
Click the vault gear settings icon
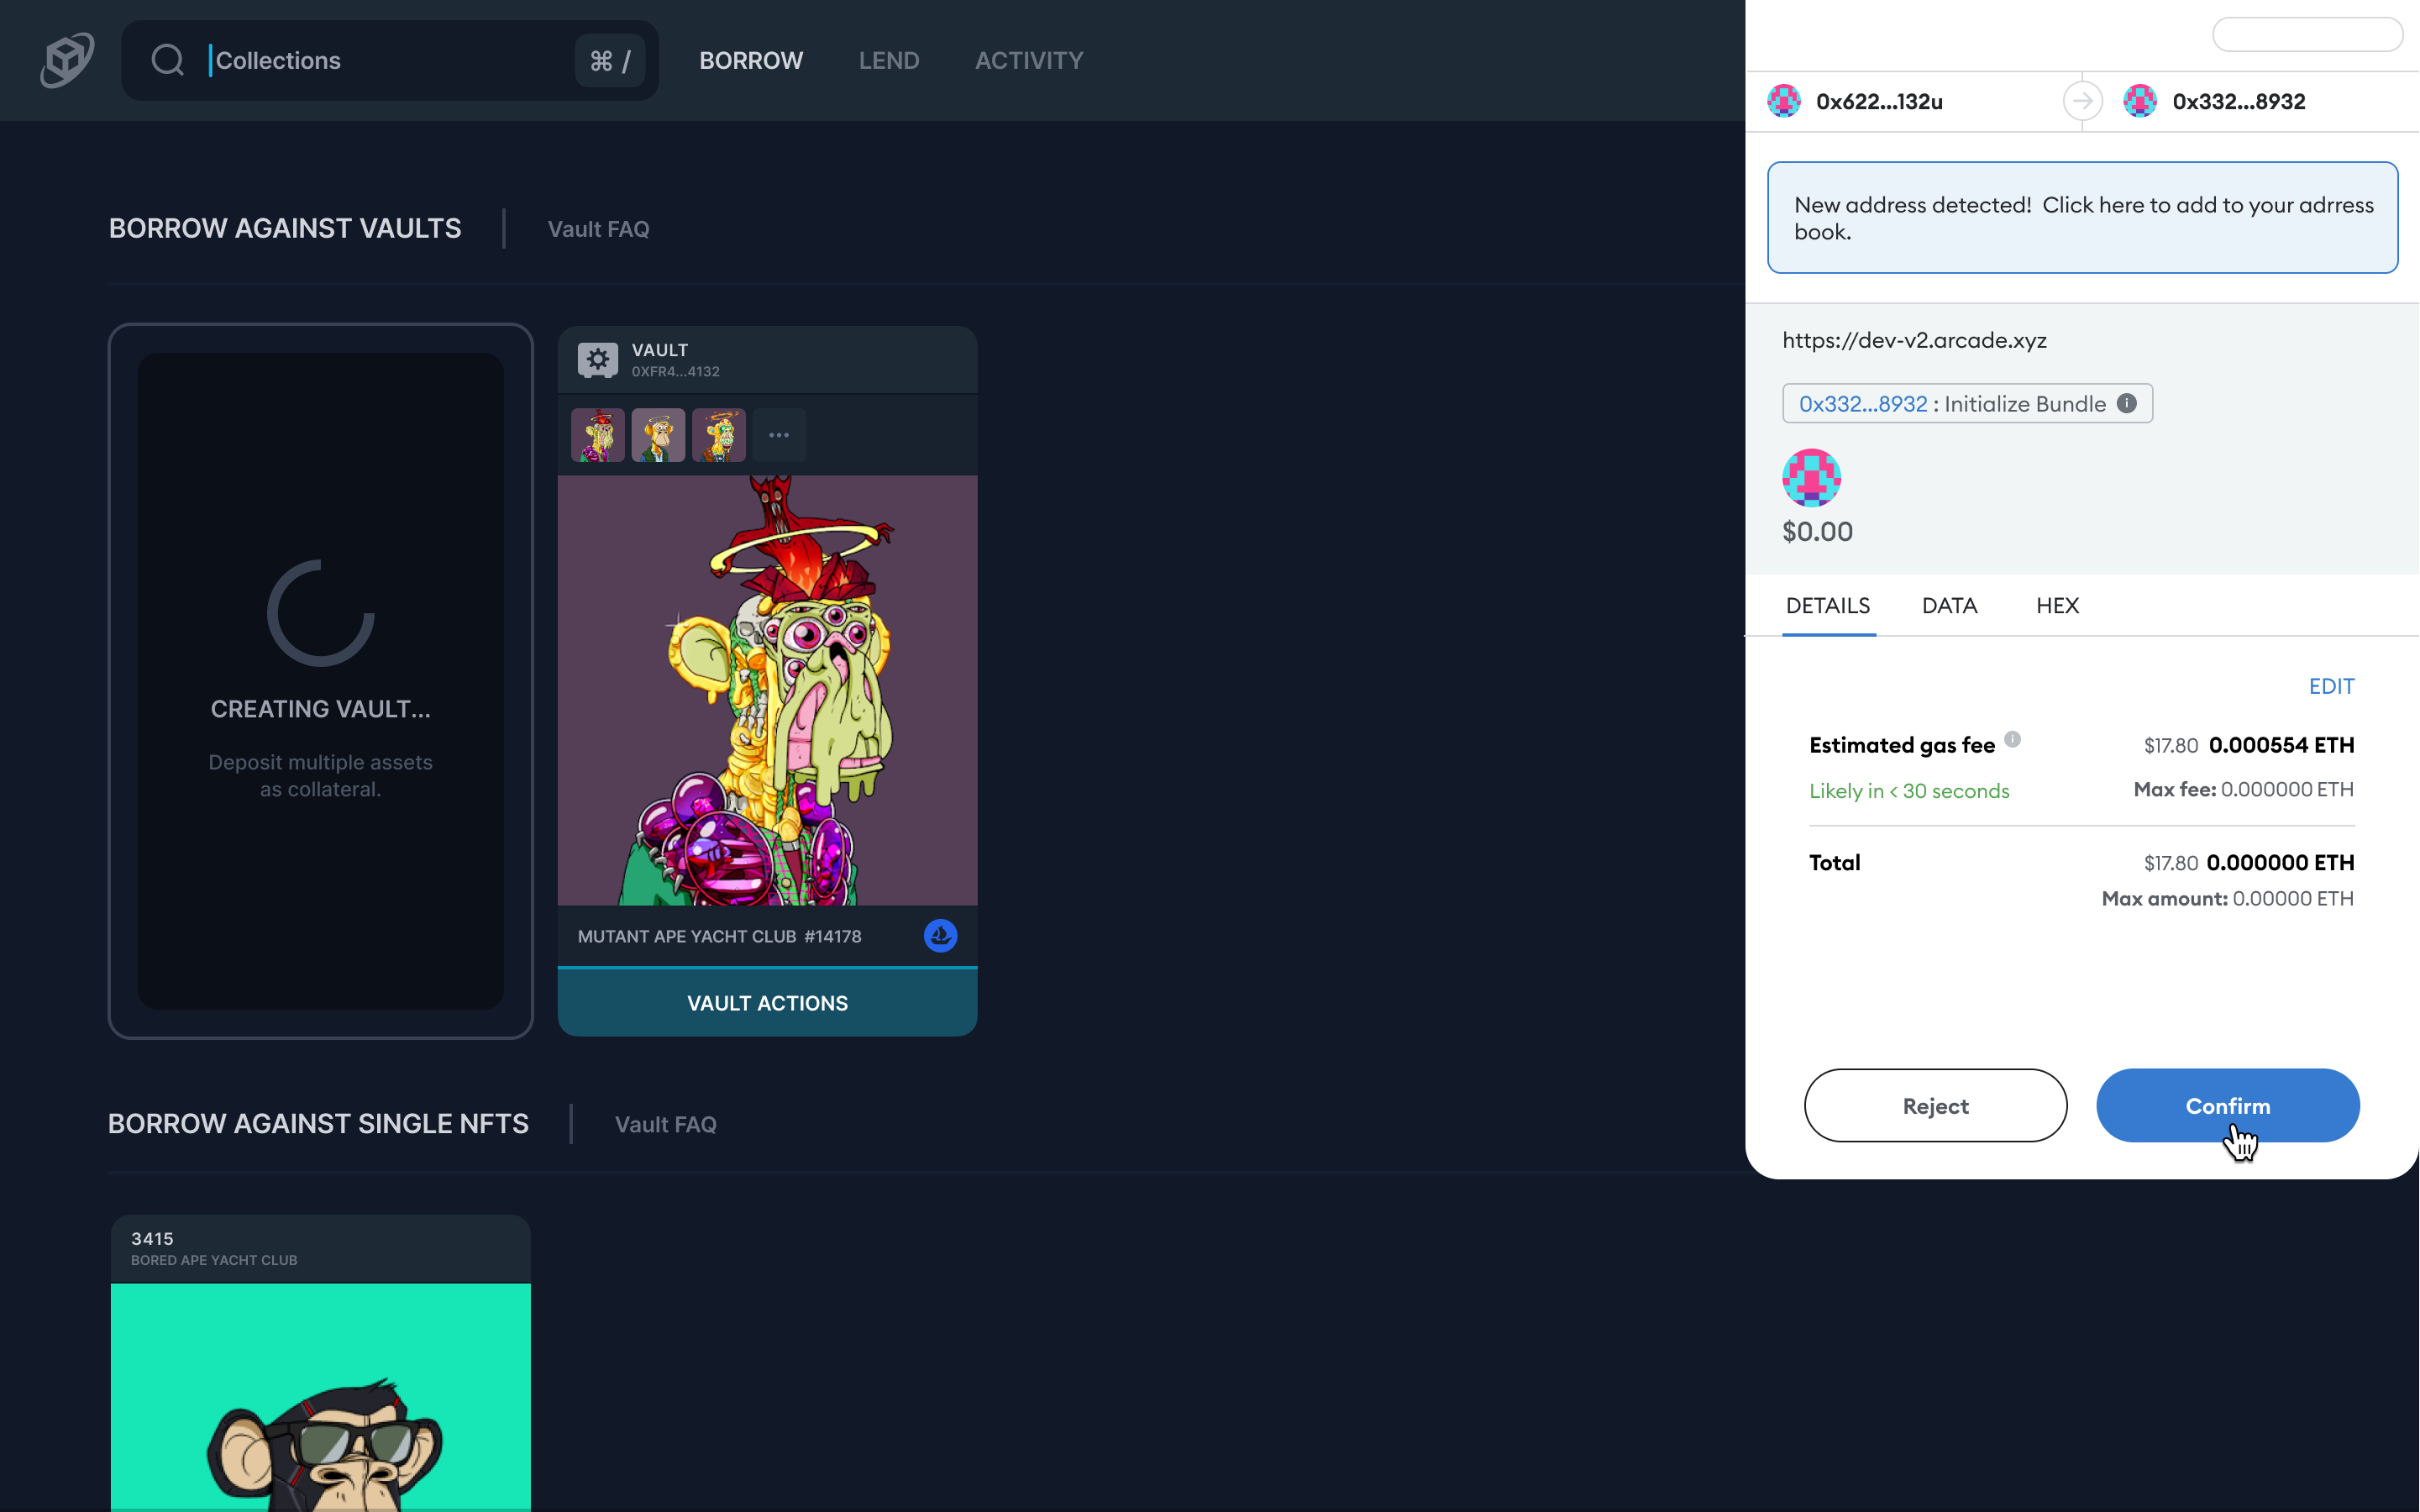(597, 359)
